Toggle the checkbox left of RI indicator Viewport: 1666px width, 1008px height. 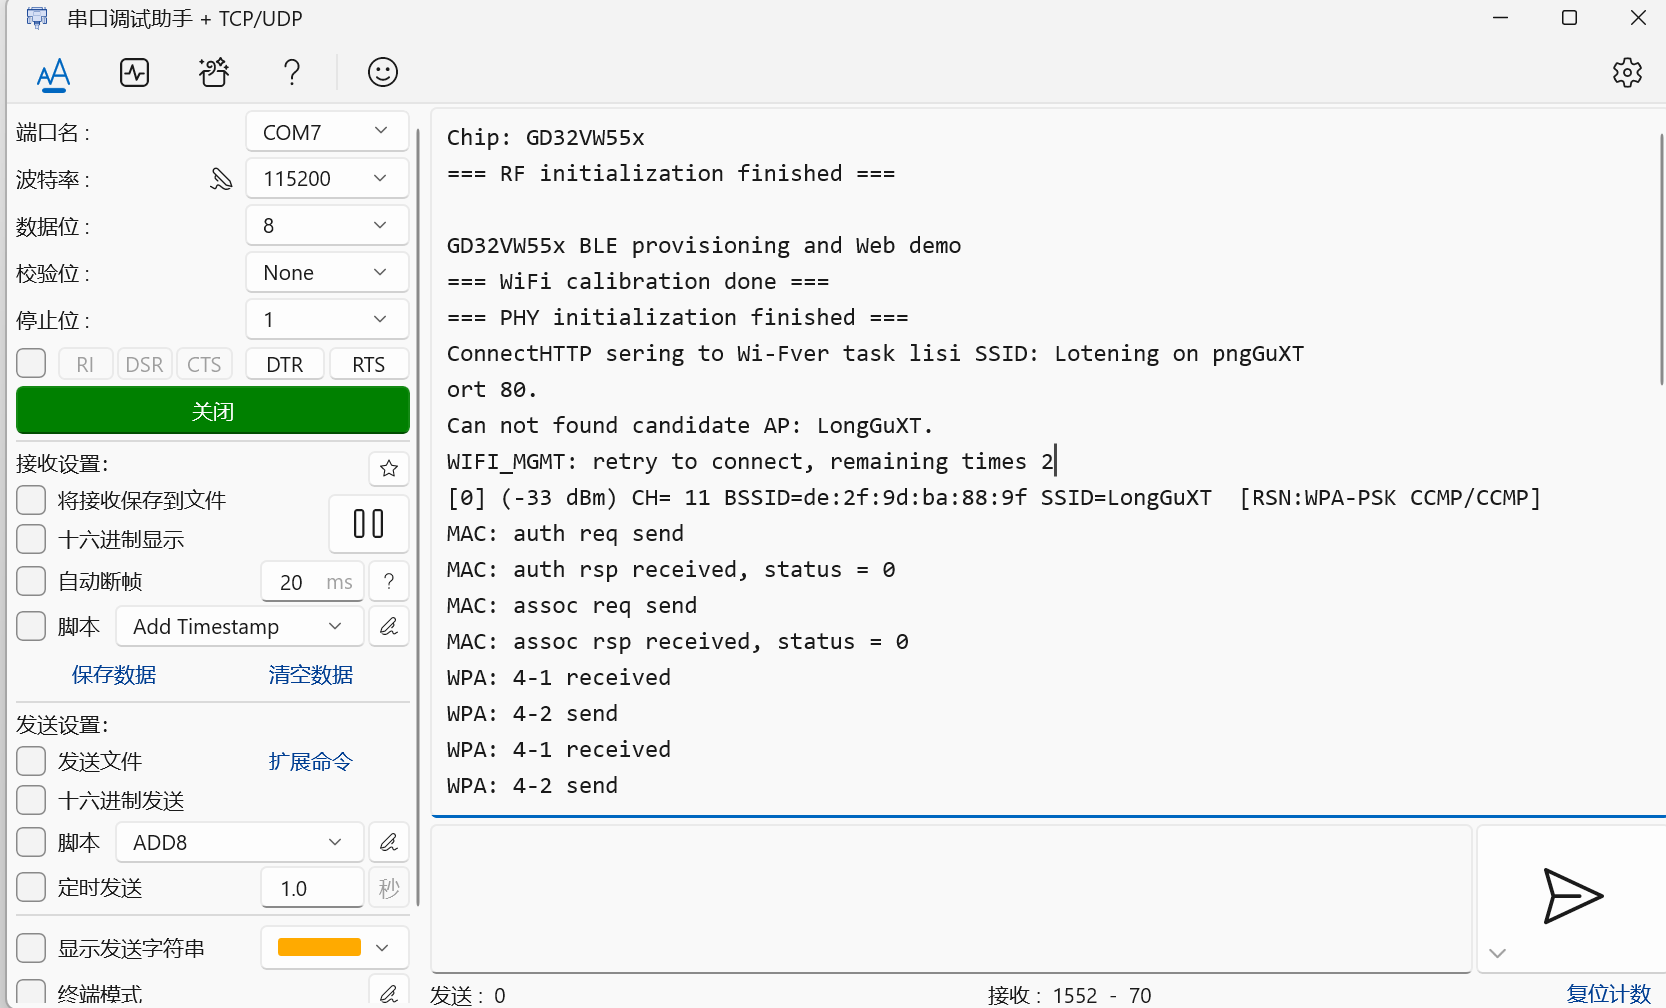(x=31, y=363)
